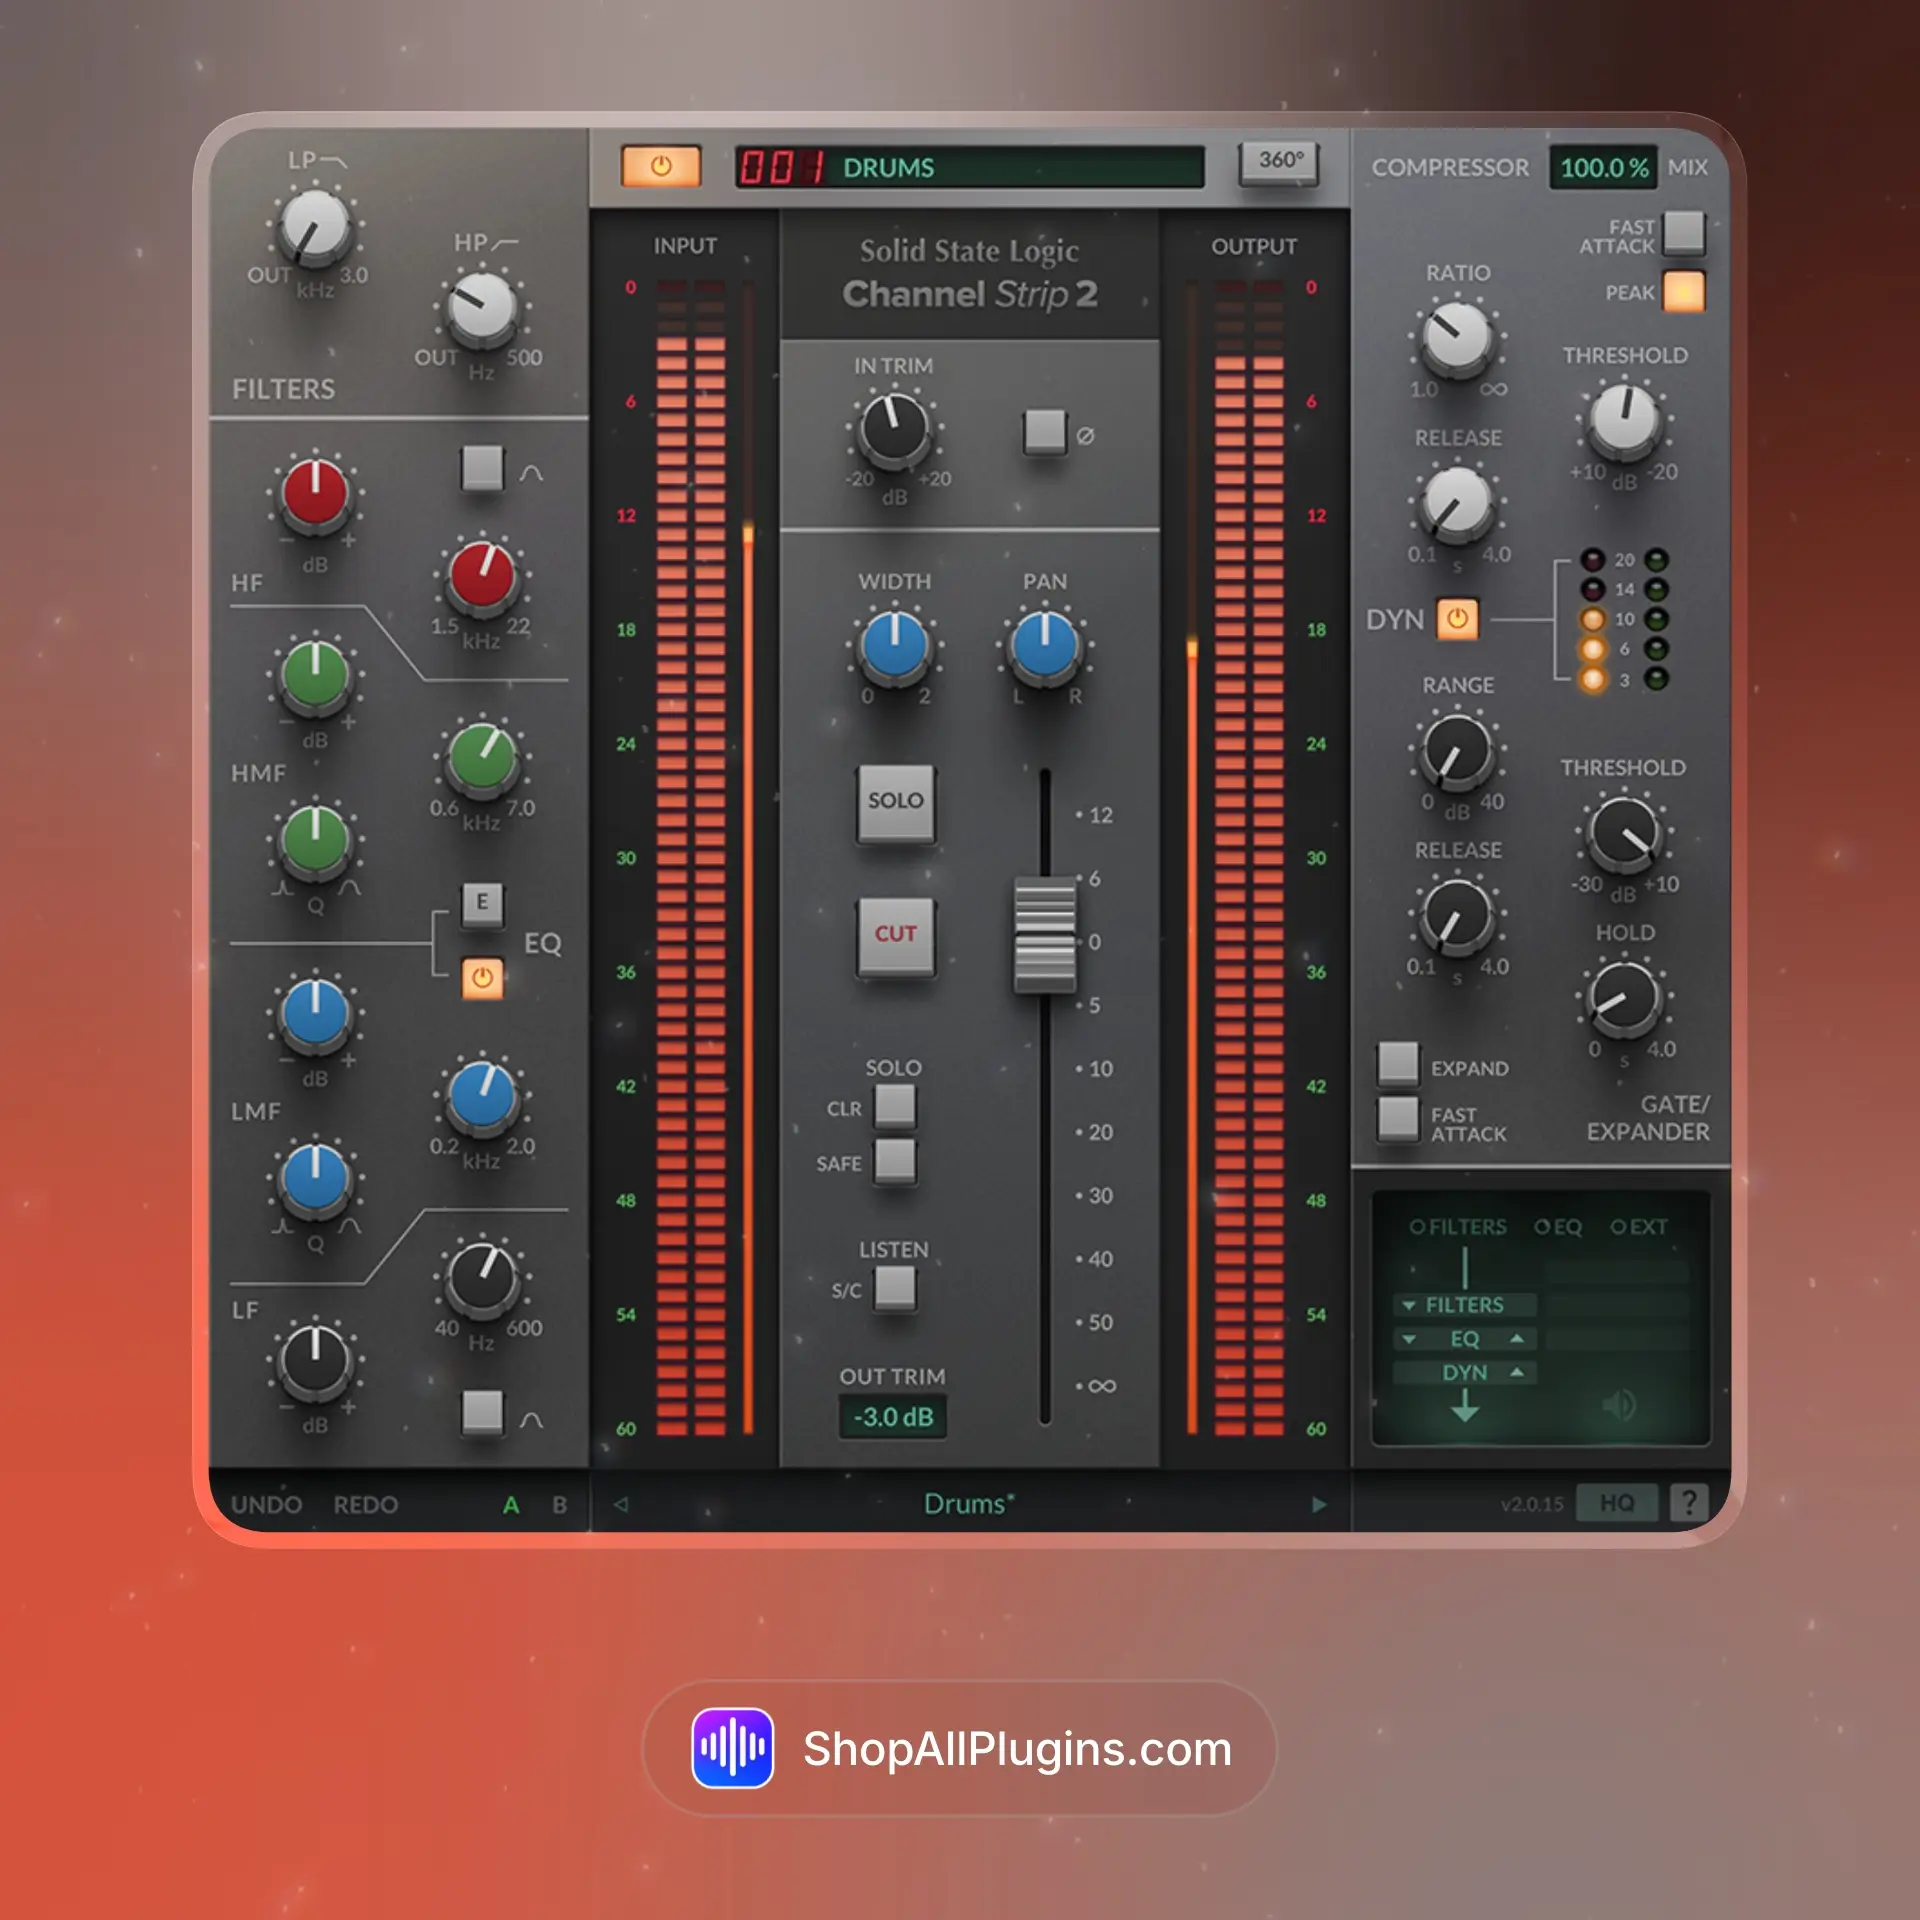Move the EQ routing block up
Screen dimensions: 1920x1920
point(1517,1338)
